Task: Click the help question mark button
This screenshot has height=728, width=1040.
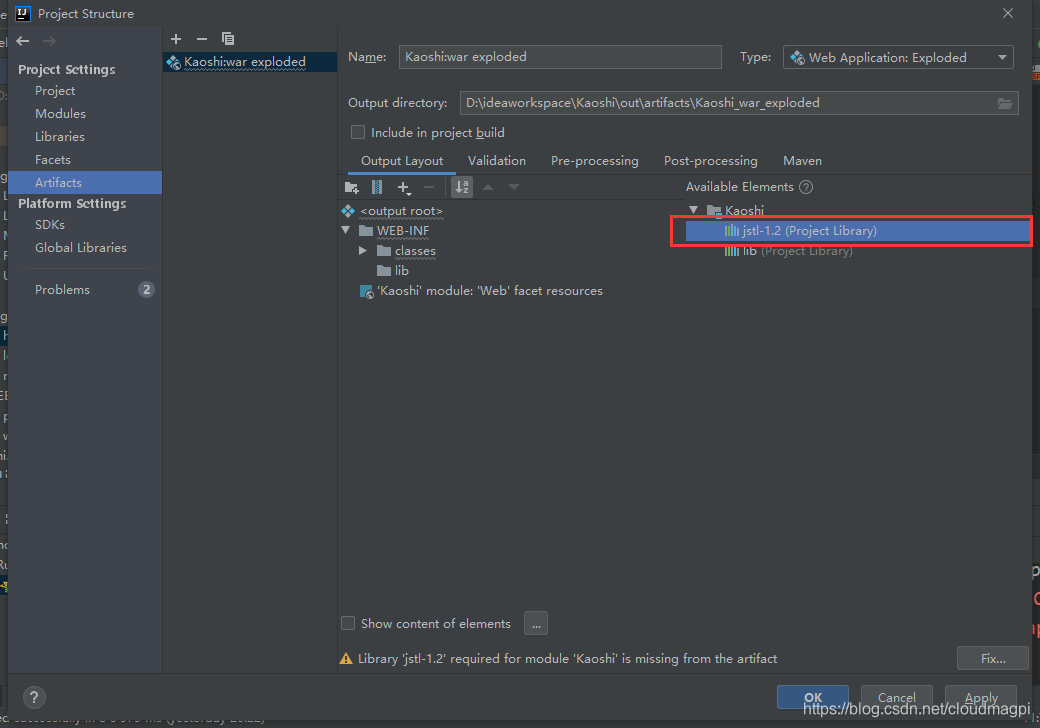Action: point(34,697)
